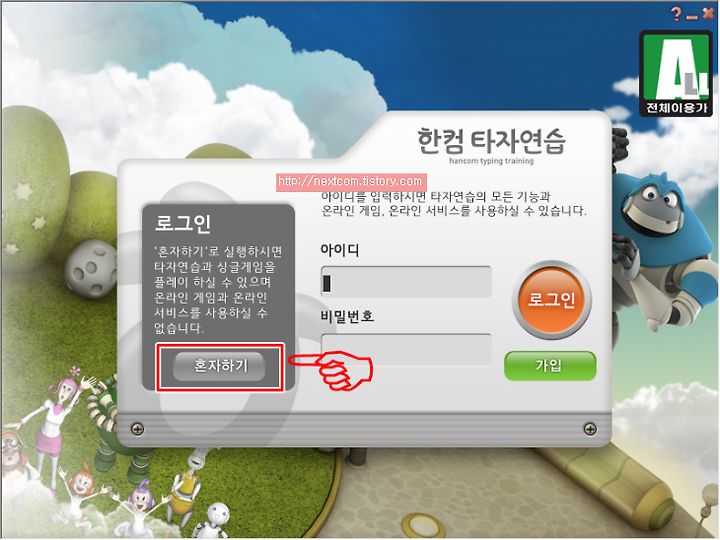
Task: Click the right screw on the panel
Action: click(x=590, y=429)
